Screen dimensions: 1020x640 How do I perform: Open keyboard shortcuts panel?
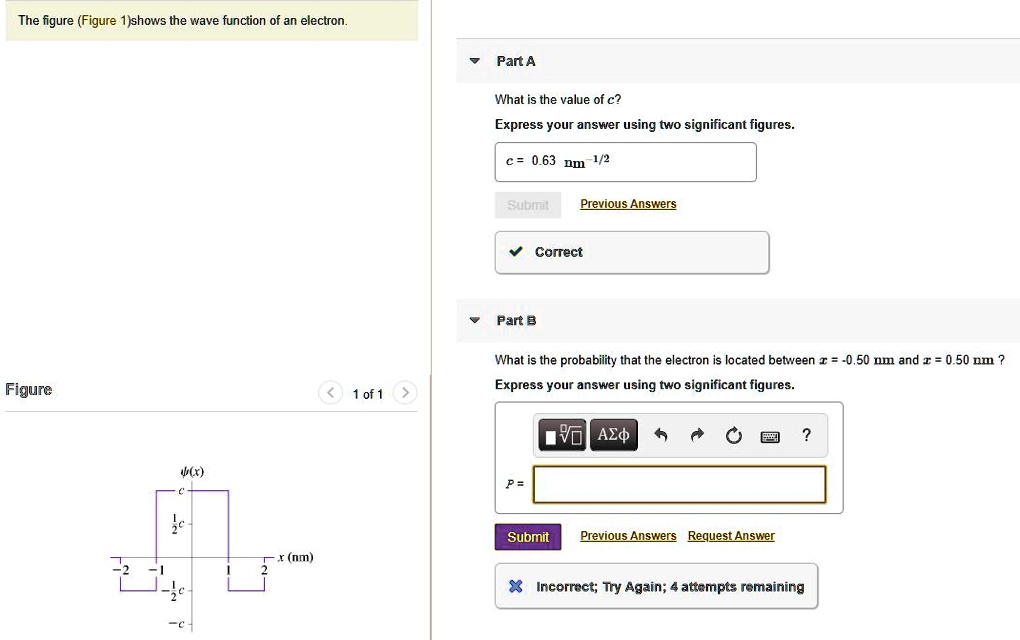click(x=770, y=436)
